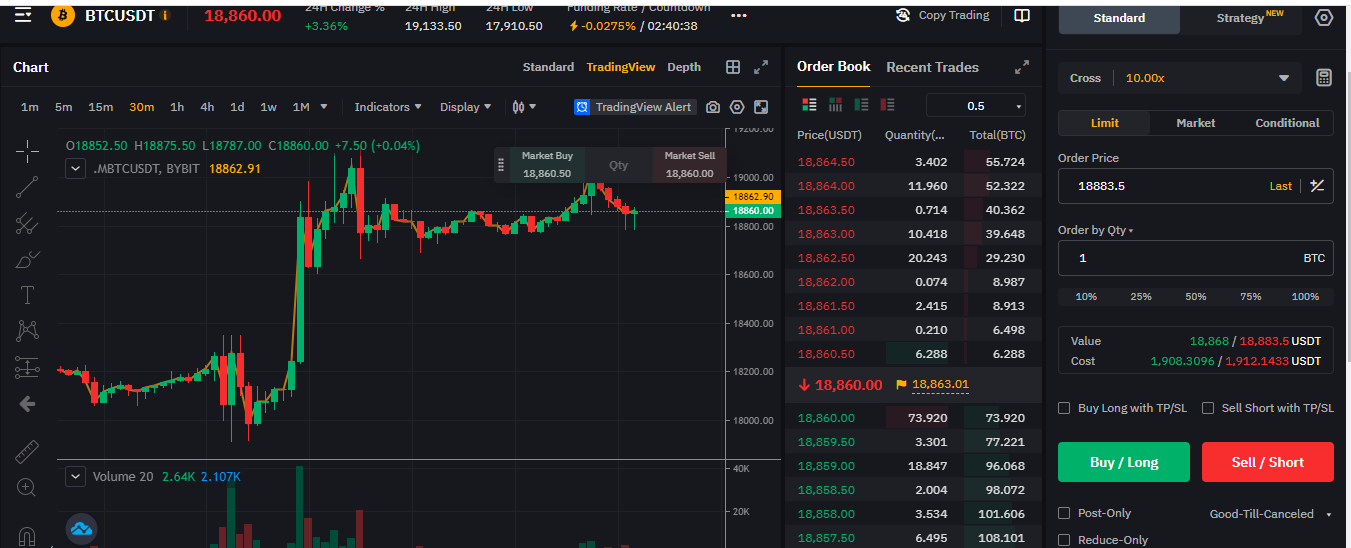Click the Bitcoin coin logo

click(63, 16)
